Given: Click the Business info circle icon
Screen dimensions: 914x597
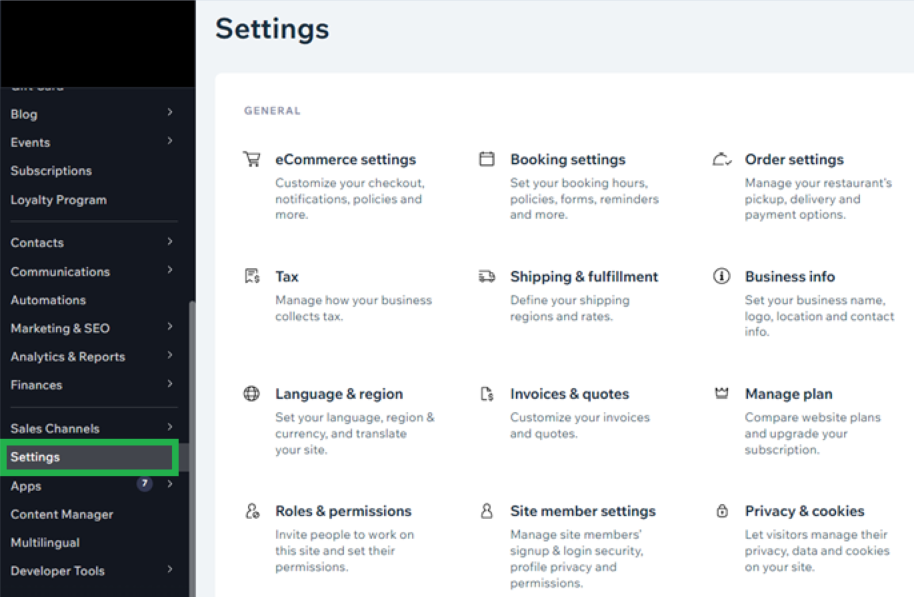Looking at the screenshot, I should (721, 277).
